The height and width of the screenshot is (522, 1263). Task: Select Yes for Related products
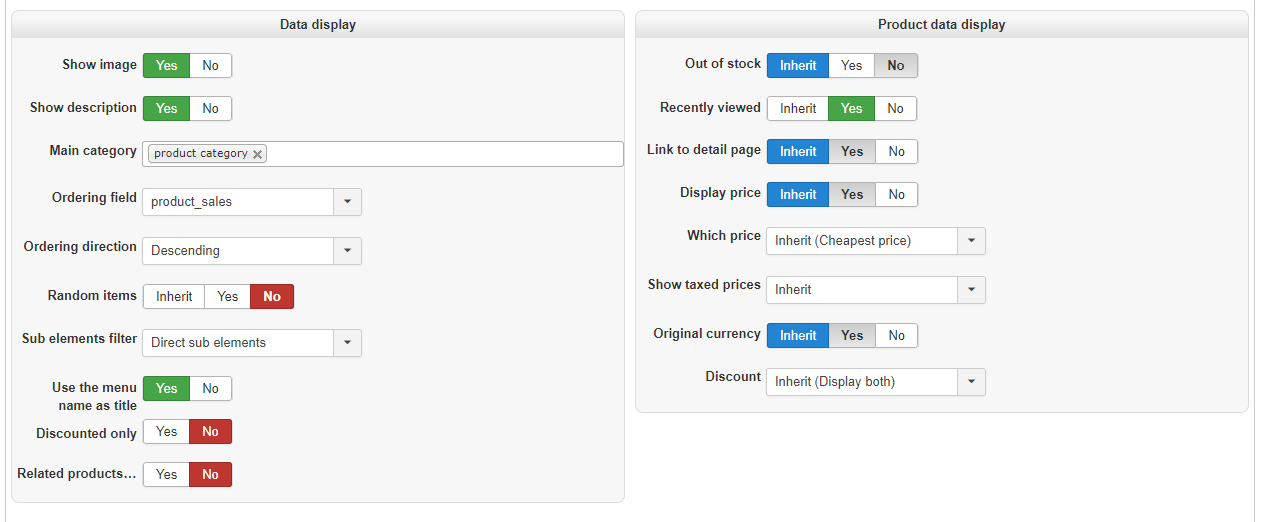[x=167, y=475]
